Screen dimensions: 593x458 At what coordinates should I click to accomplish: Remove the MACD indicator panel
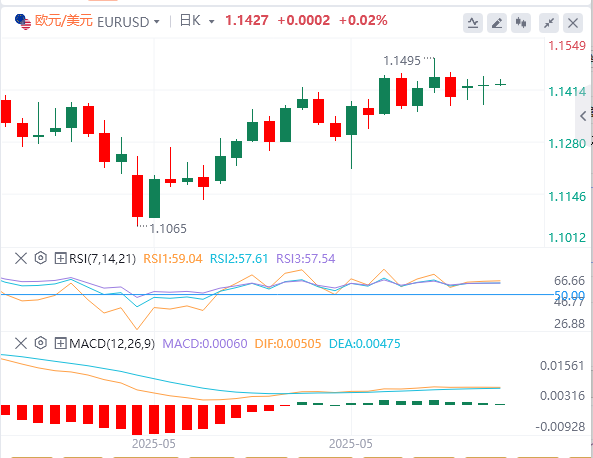coord(21,344)
